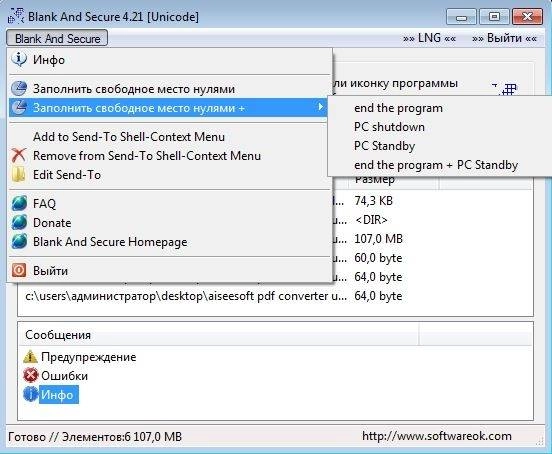Select Заполнить свободное место нулями entry without plus

(170, 89)
